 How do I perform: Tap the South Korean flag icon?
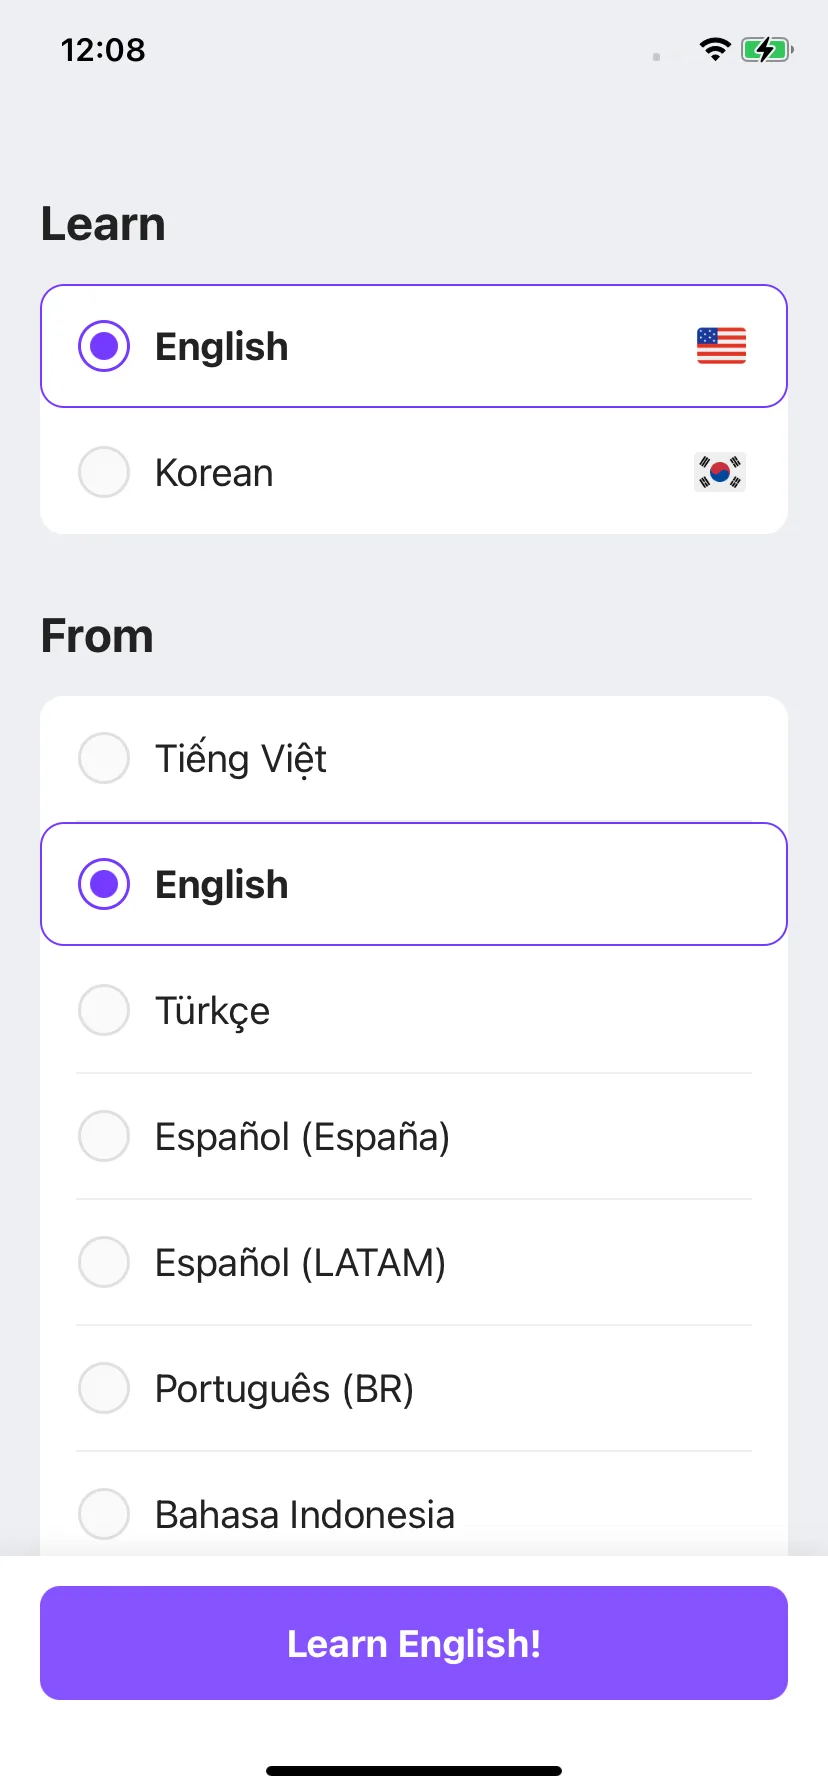pyautogui.click(x=720, y=472)
